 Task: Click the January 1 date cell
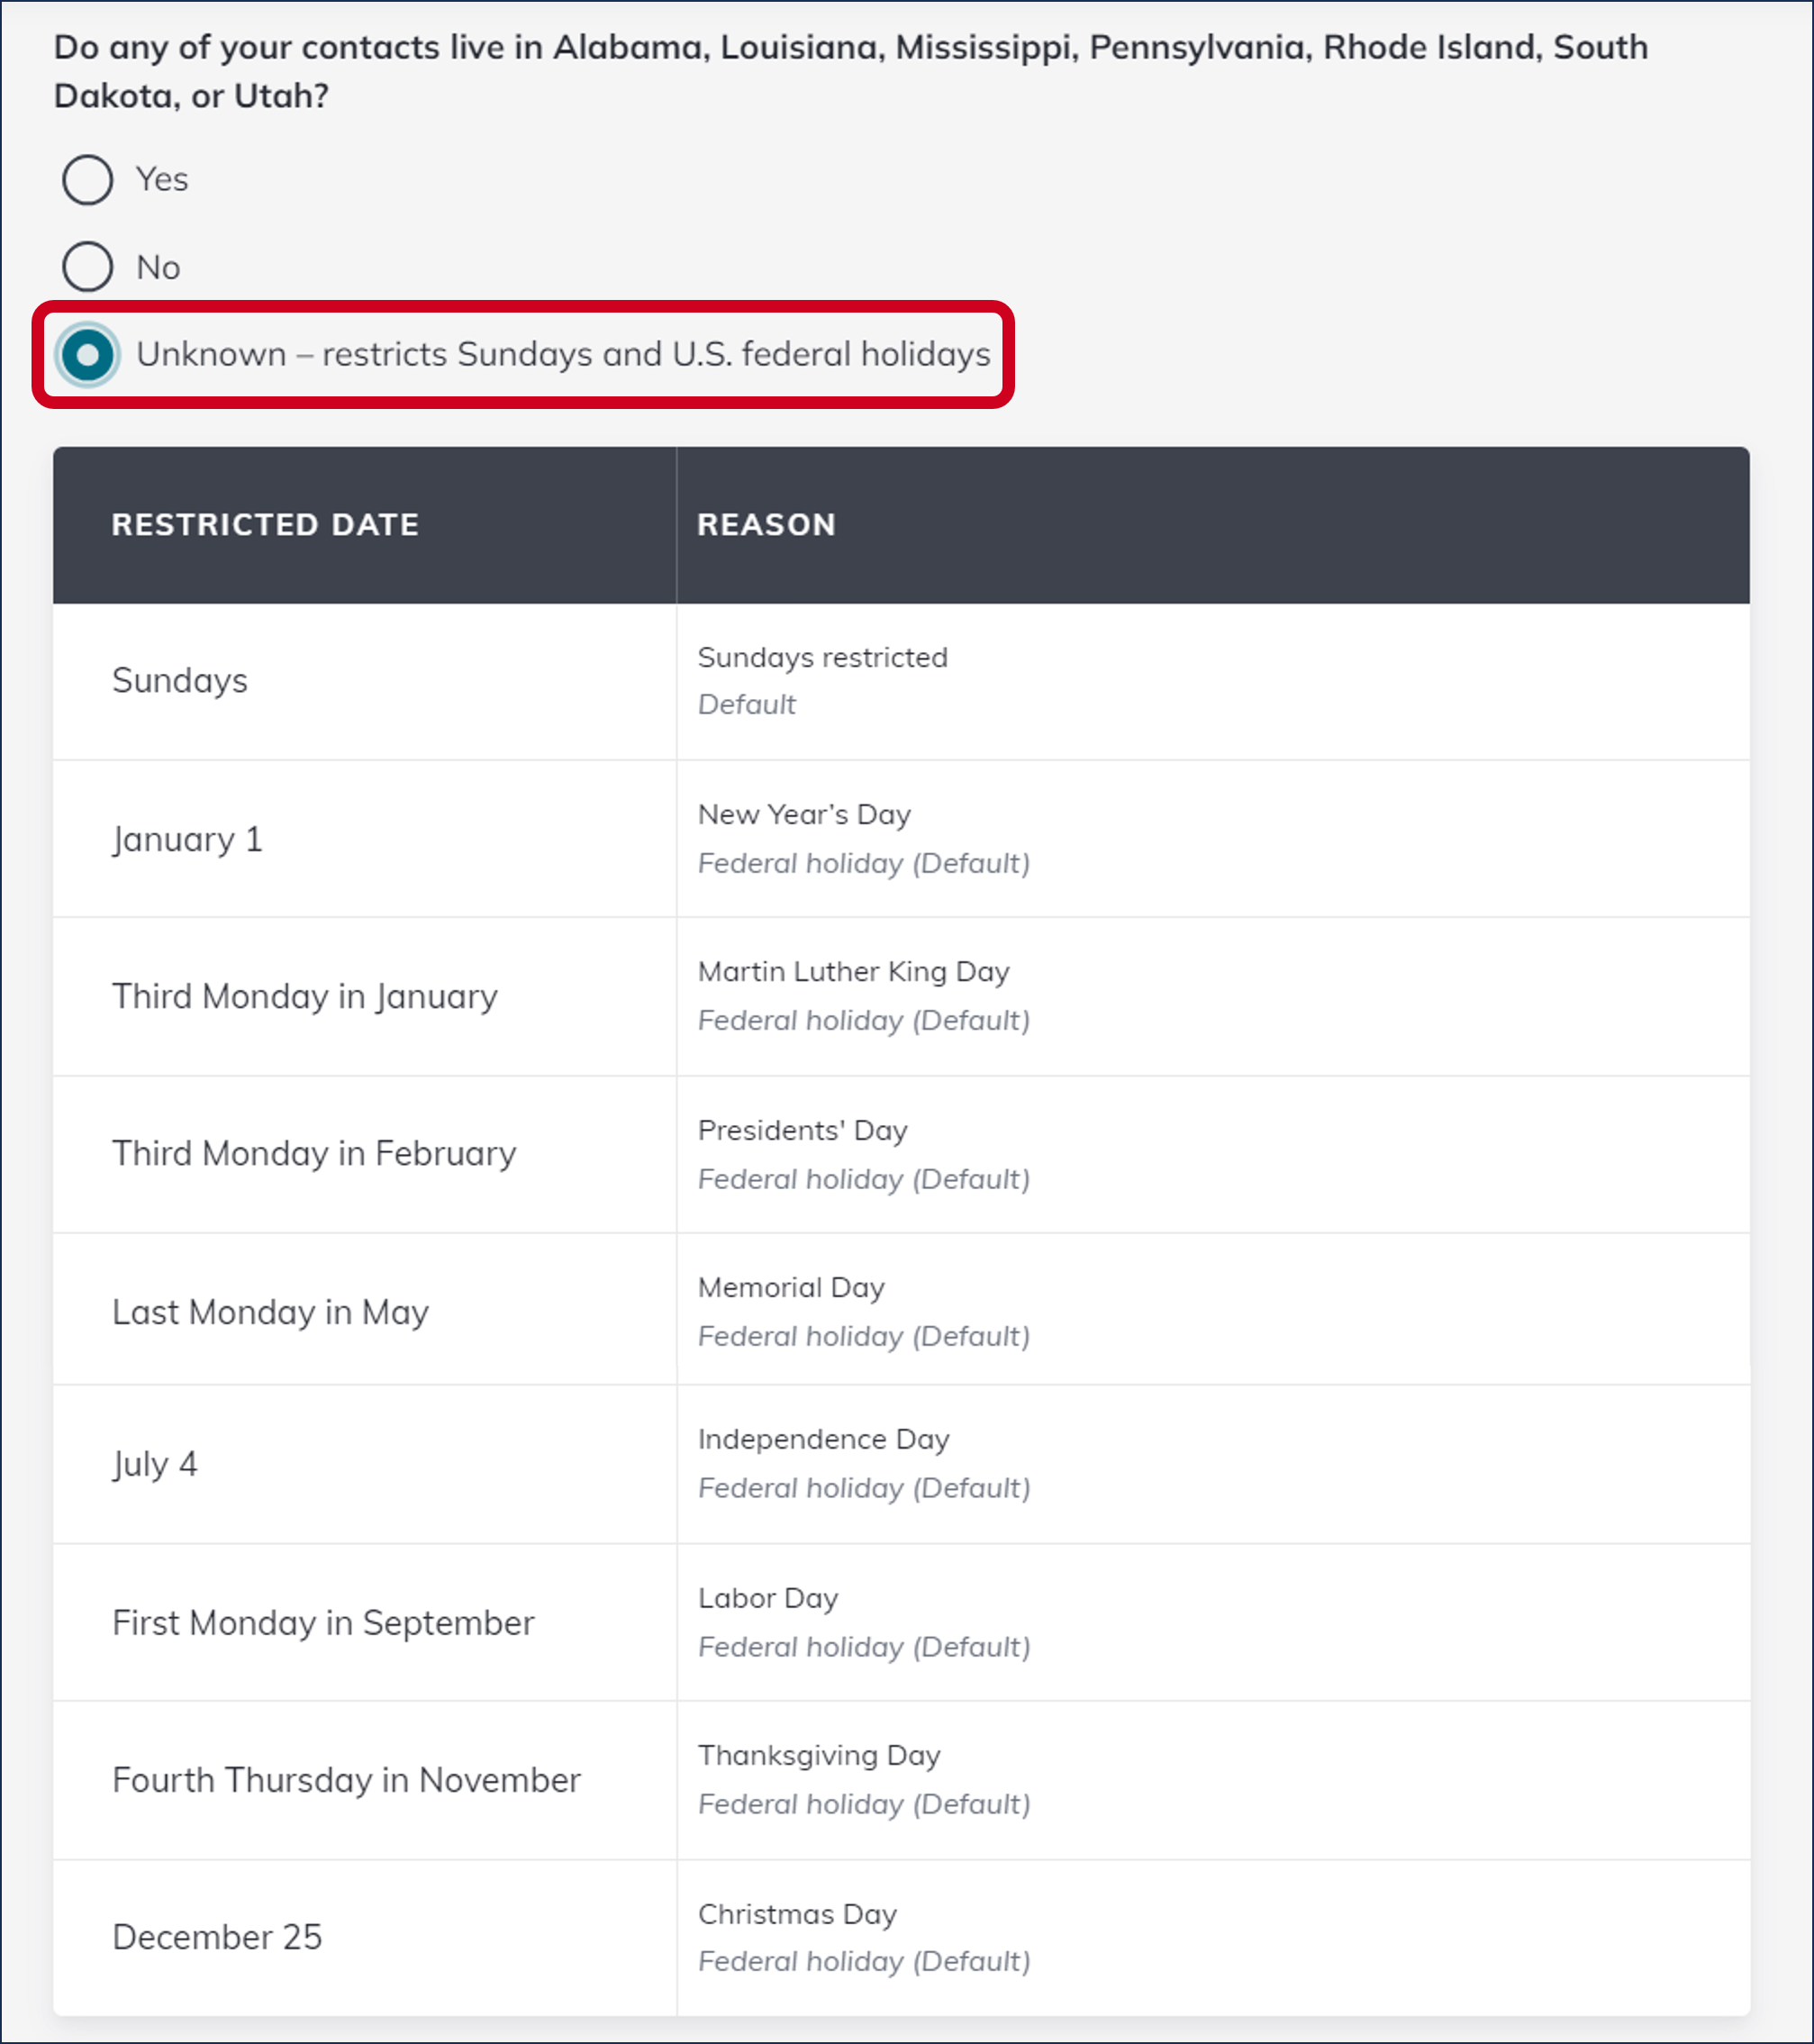[x=187, y=839]
